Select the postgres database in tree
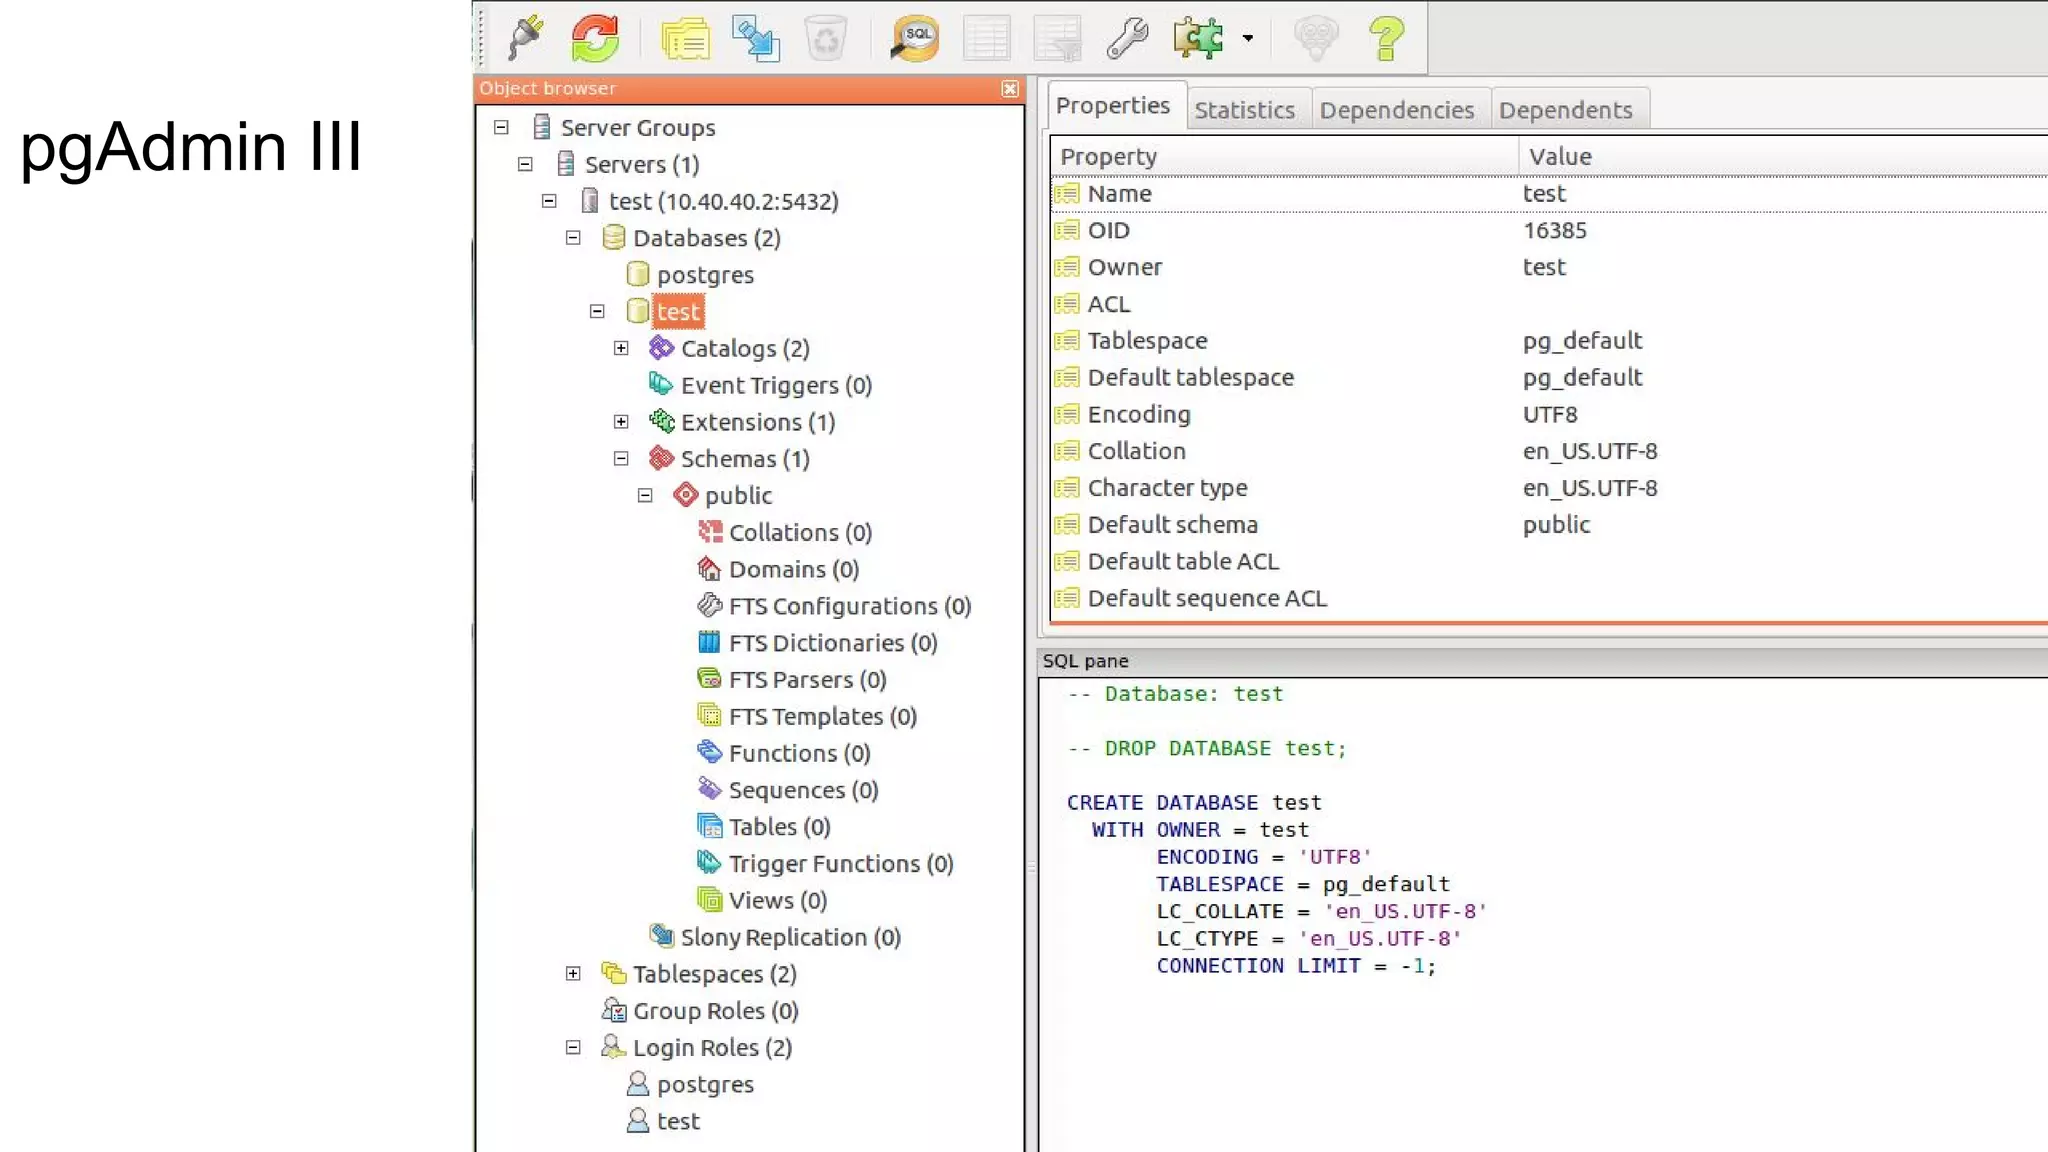 [x=704, y=275]
